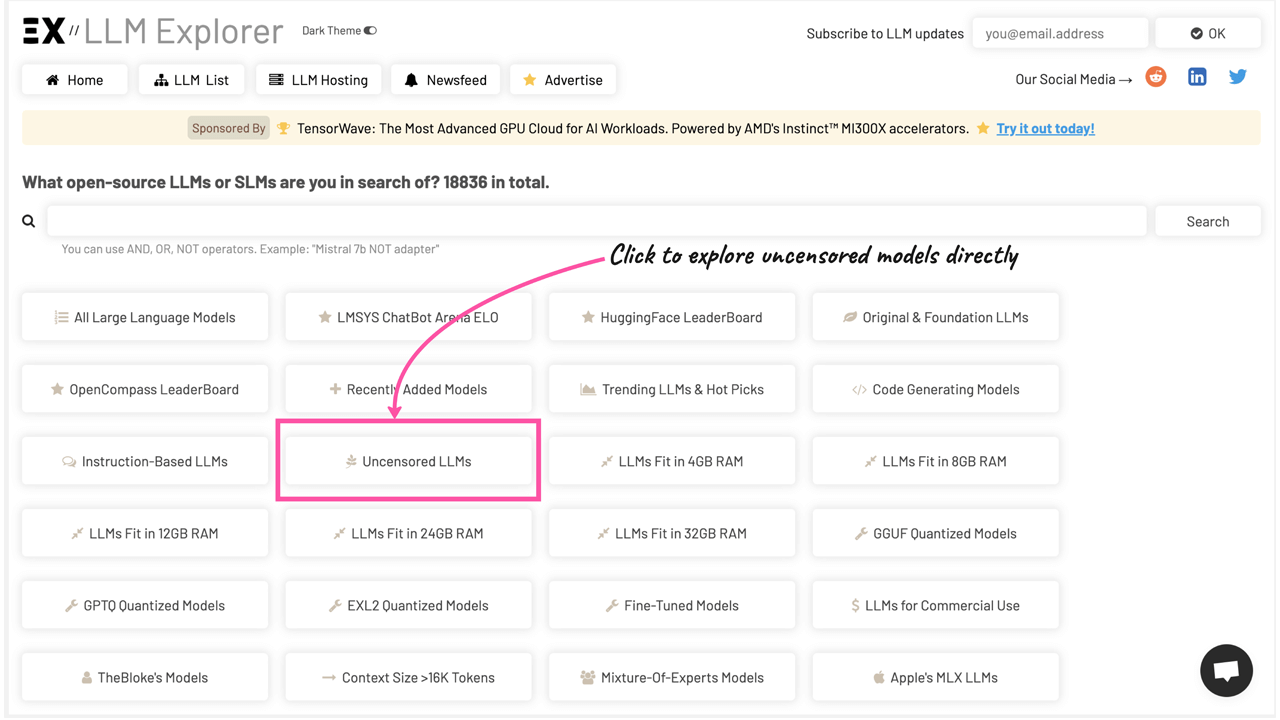
Task: Browse Code Generating Models category
Action: [x=935, y=389]
